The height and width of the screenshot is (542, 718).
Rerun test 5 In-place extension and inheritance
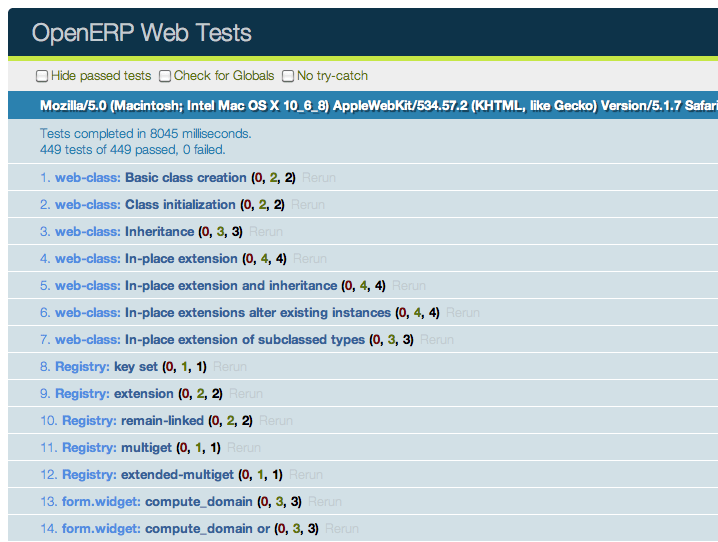[x=409, y=286]
